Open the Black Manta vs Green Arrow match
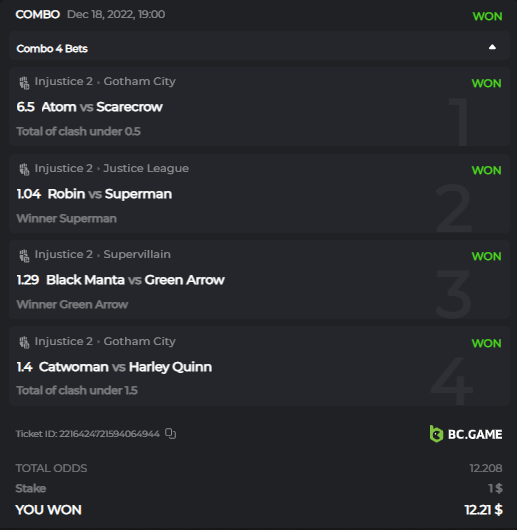This screenshot has height=530, width=517. [135, 280]
